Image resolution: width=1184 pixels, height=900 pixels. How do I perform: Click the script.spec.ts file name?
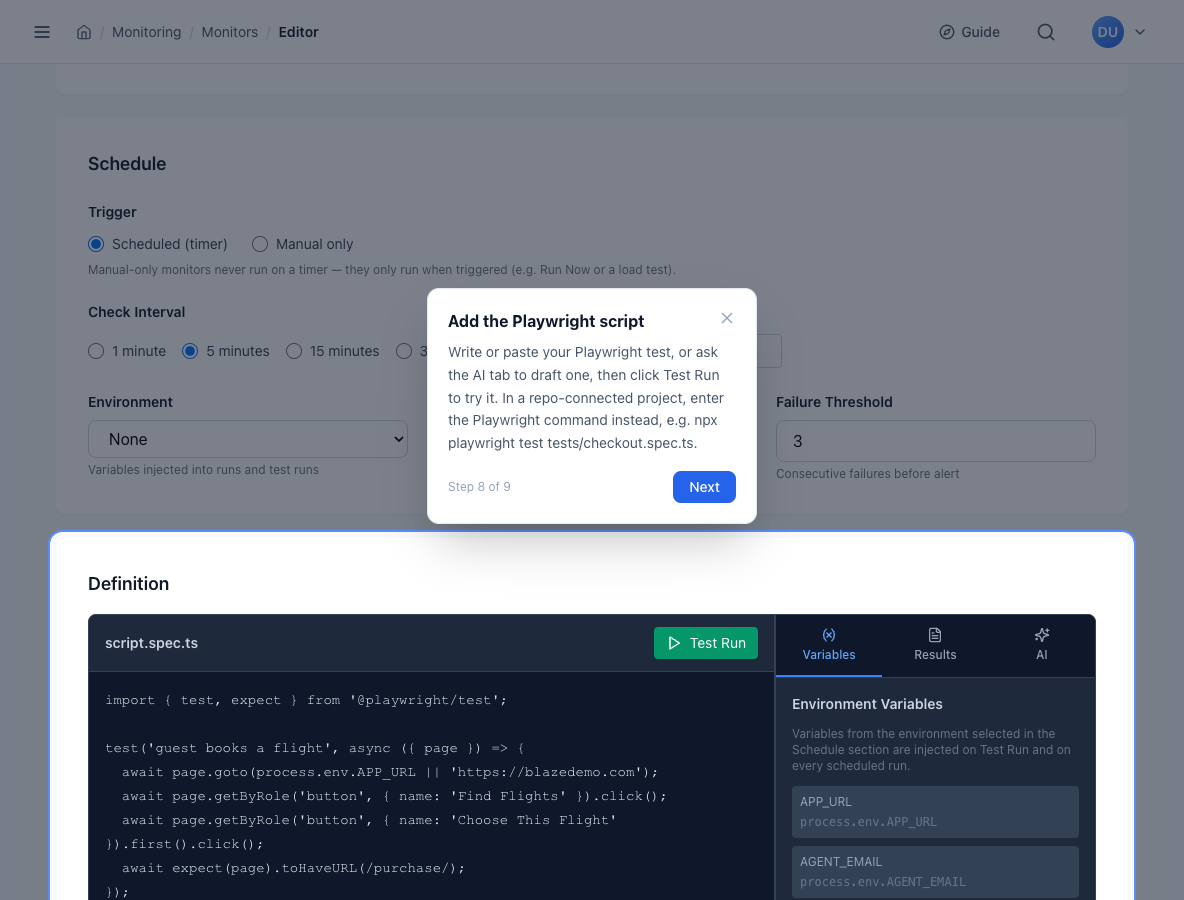pyautogui.click(x=151, y=643)
